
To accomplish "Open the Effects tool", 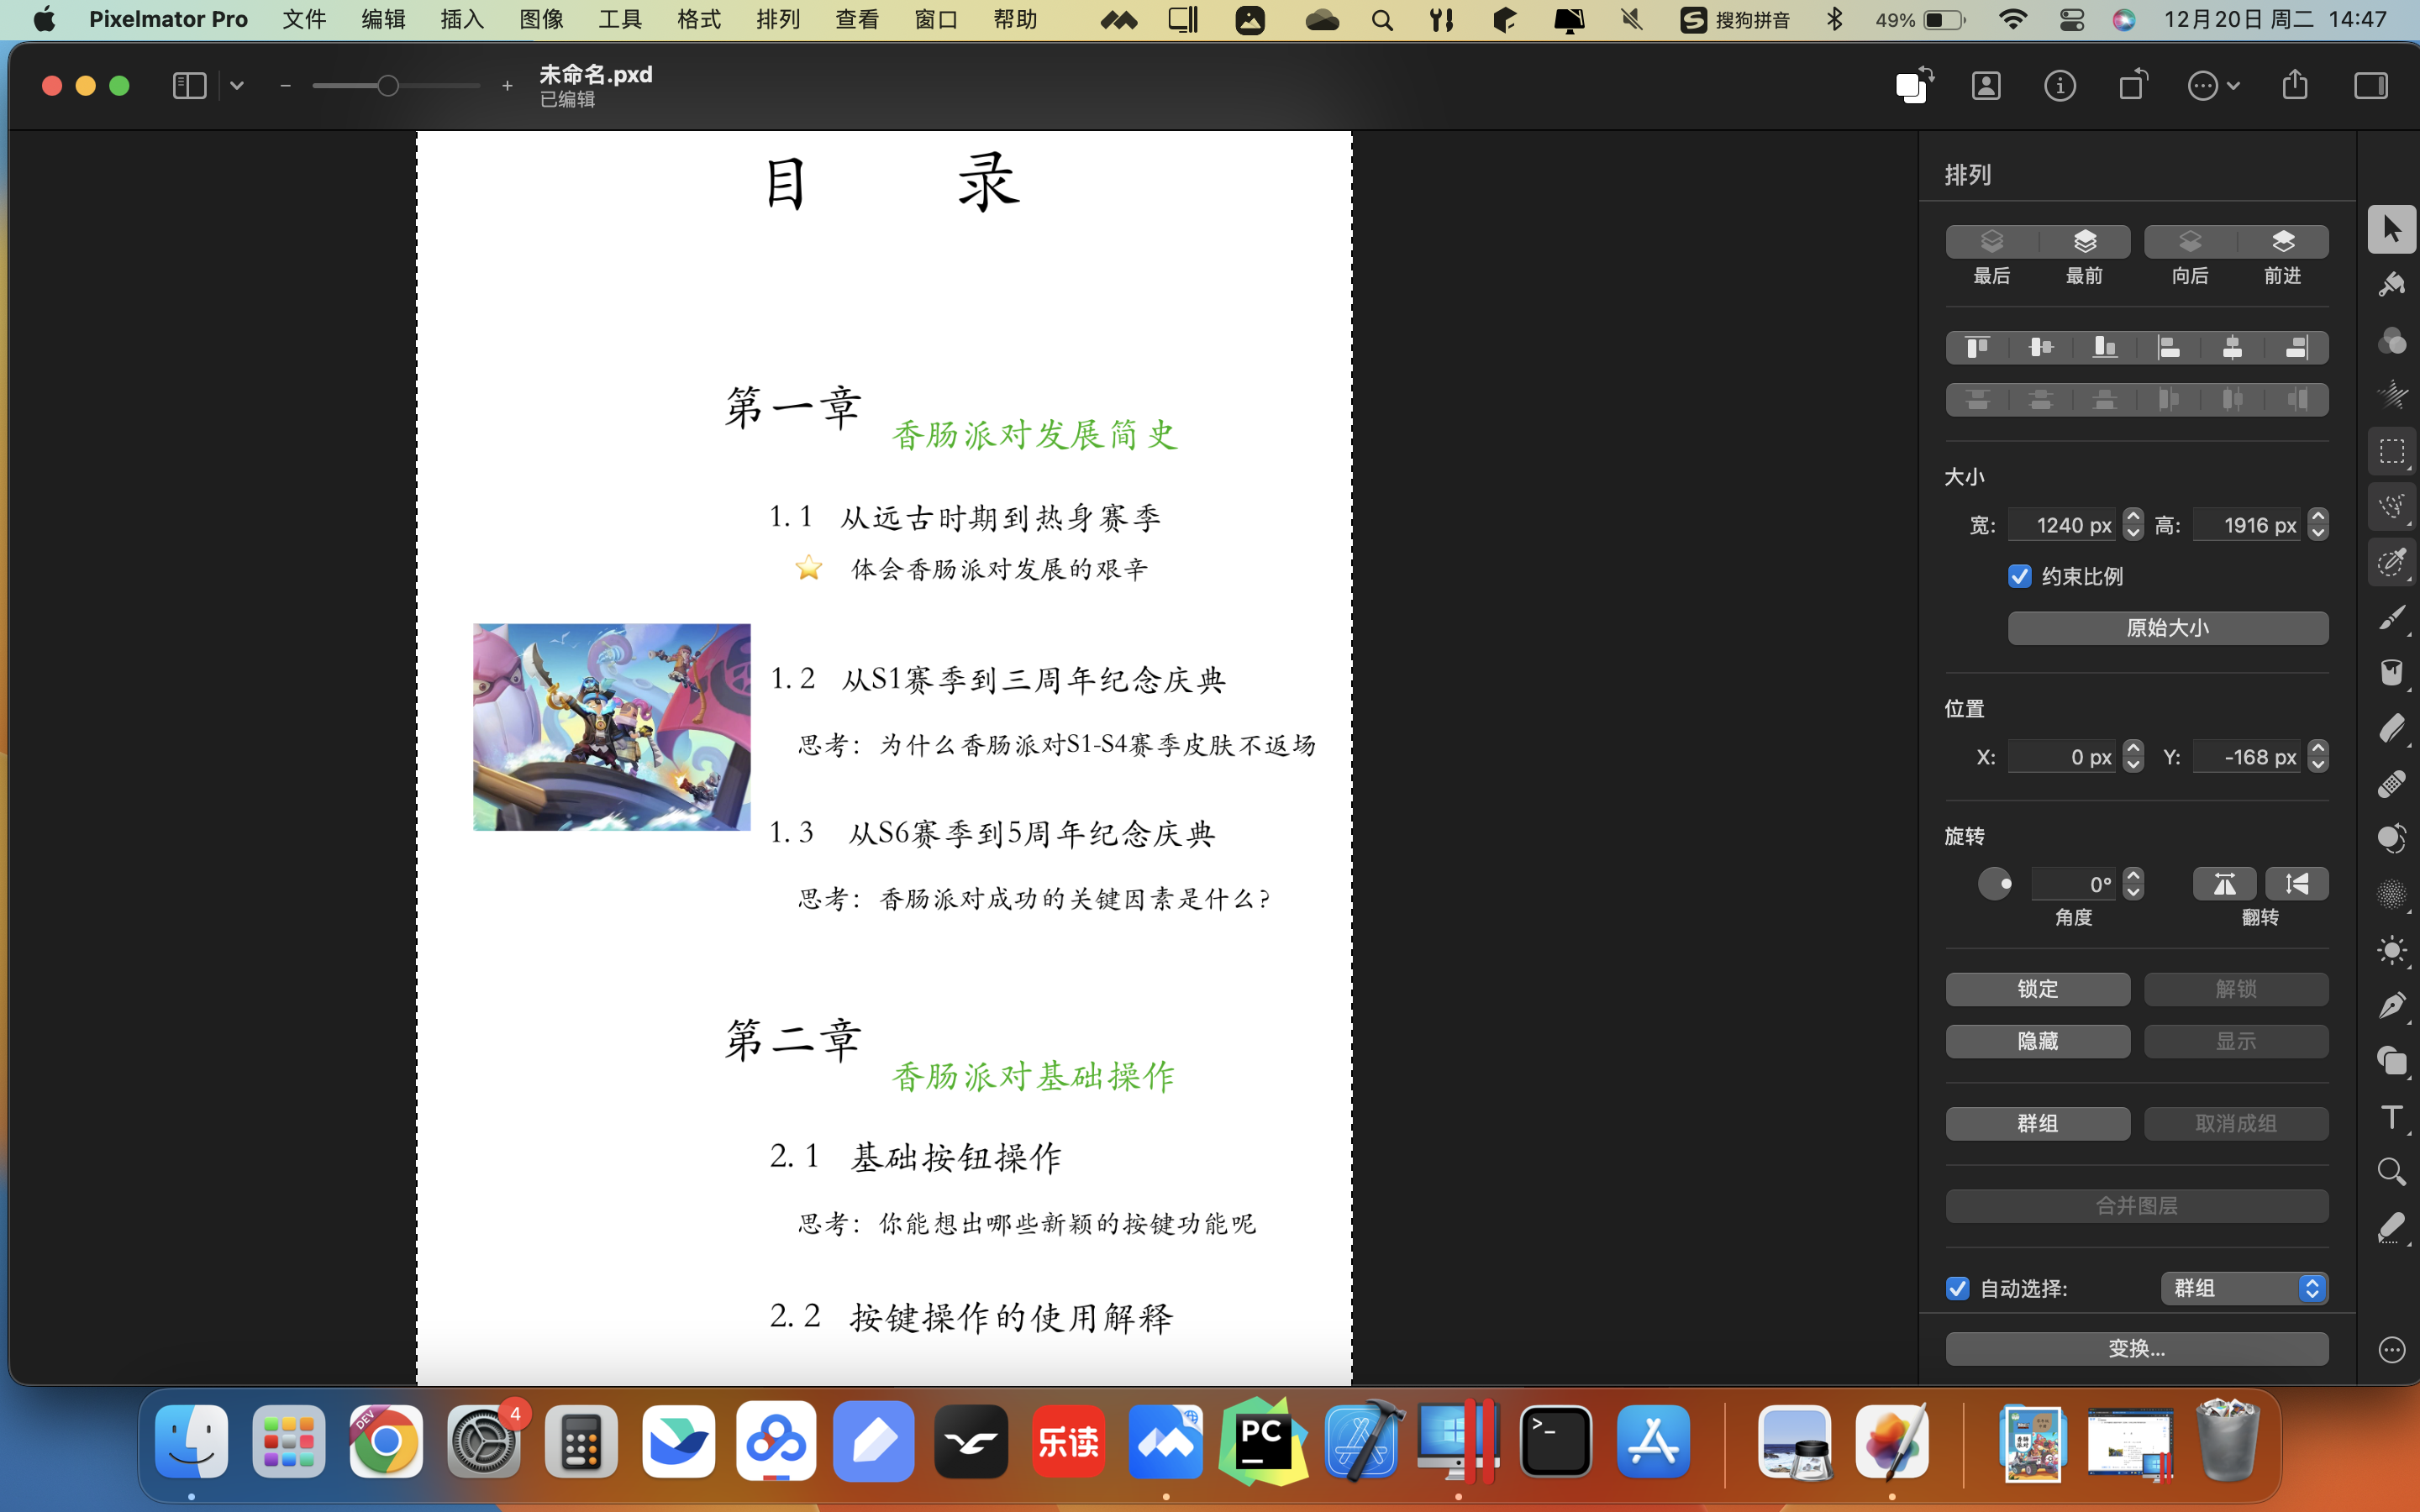I will pyautogui.click(x=2391, y=395).
